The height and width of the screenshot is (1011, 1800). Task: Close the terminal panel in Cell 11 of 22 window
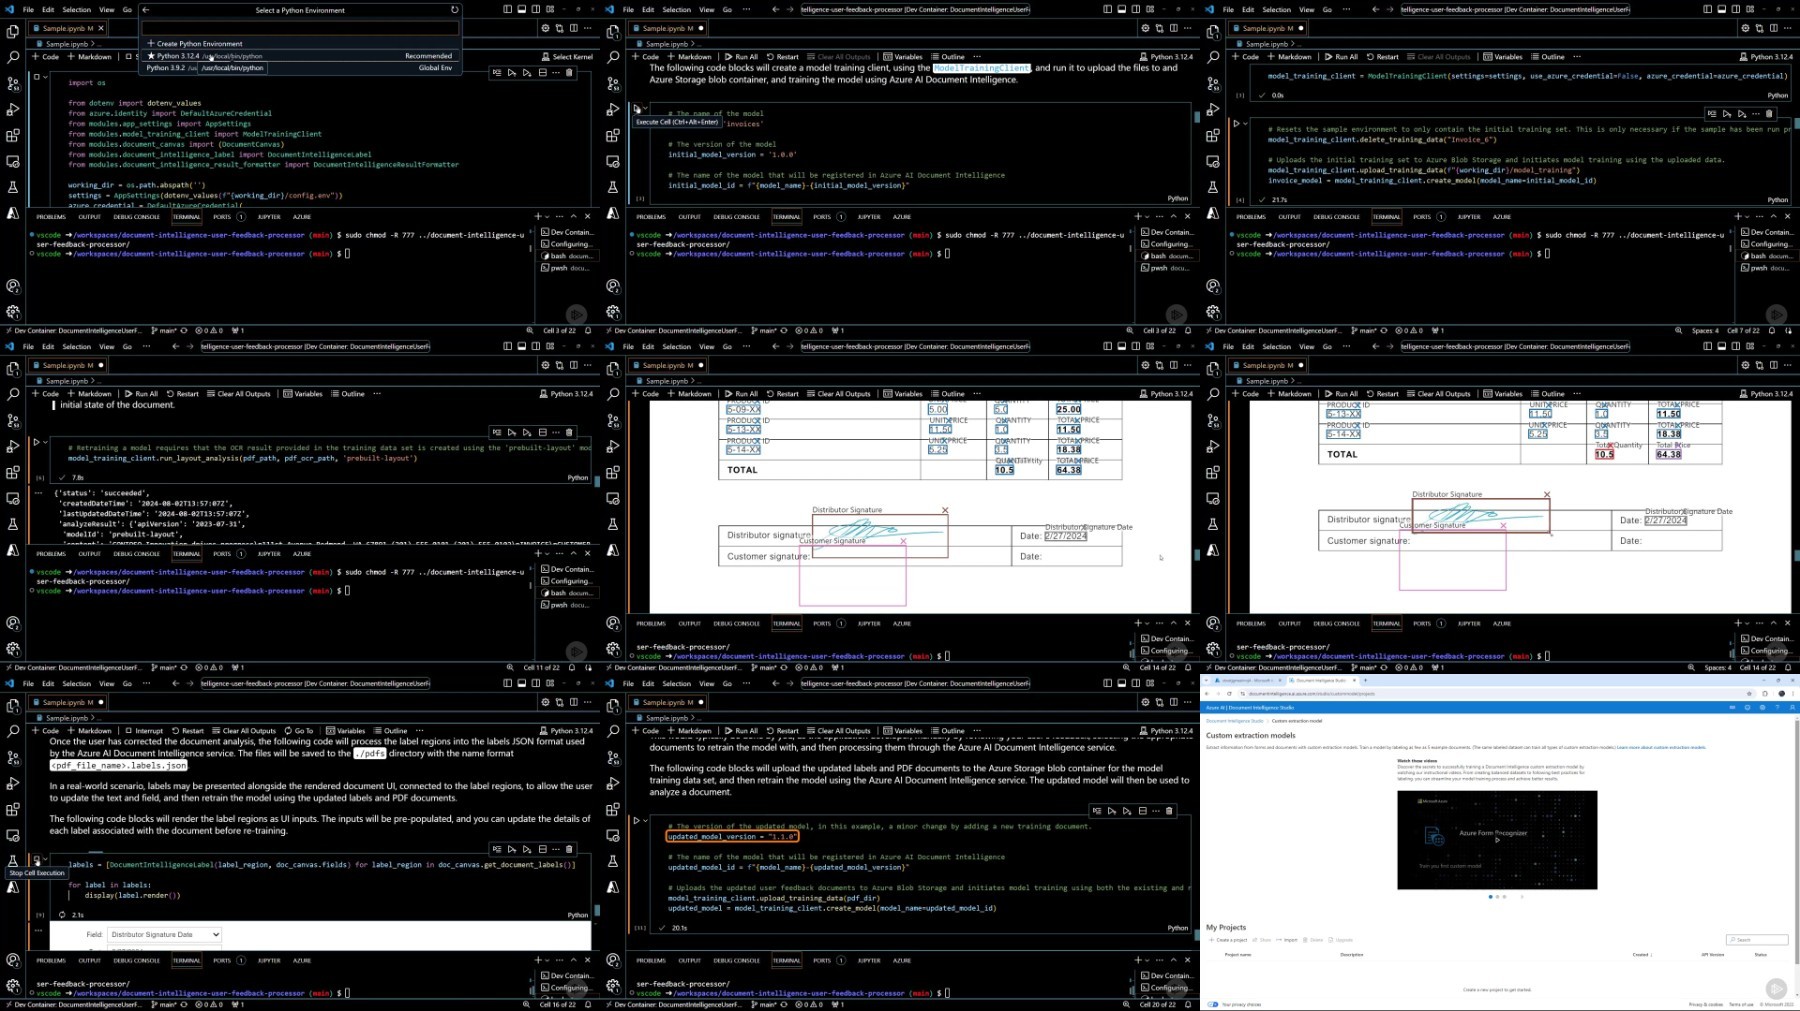(x=587, y=553)
